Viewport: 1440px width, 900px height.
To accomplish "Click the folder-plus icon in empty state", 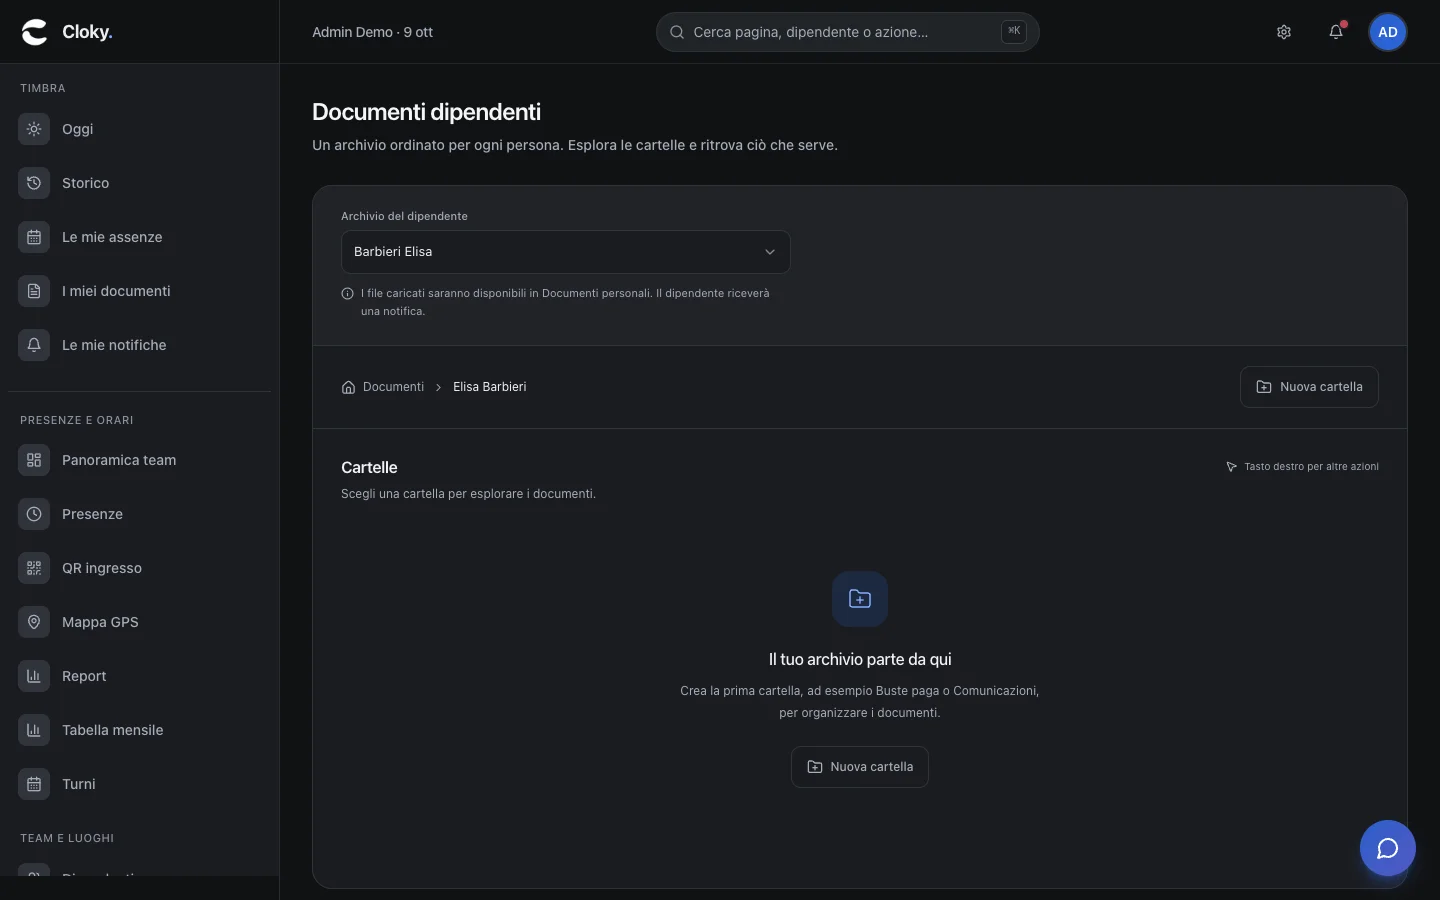I will coord(860,599).
